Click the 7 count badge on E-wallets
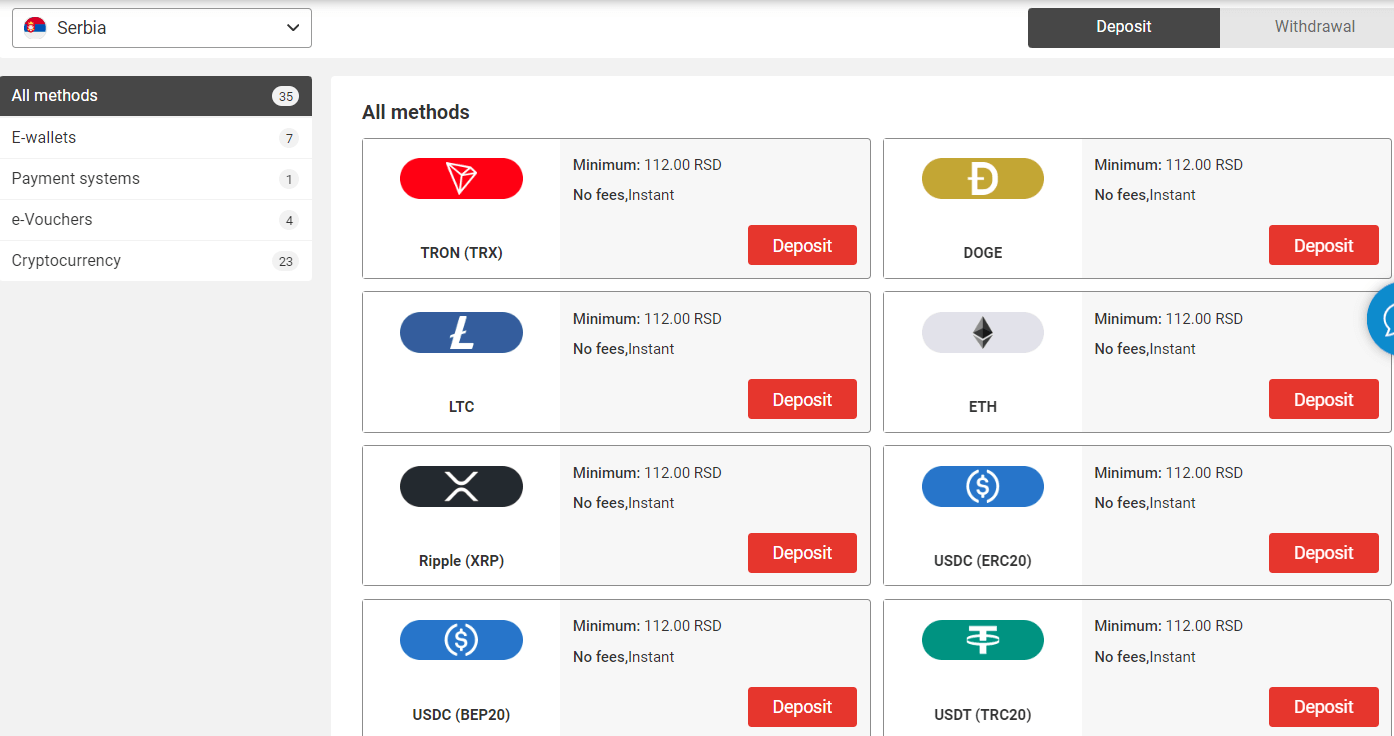1394x736 pixels. (x=289, y=138)
